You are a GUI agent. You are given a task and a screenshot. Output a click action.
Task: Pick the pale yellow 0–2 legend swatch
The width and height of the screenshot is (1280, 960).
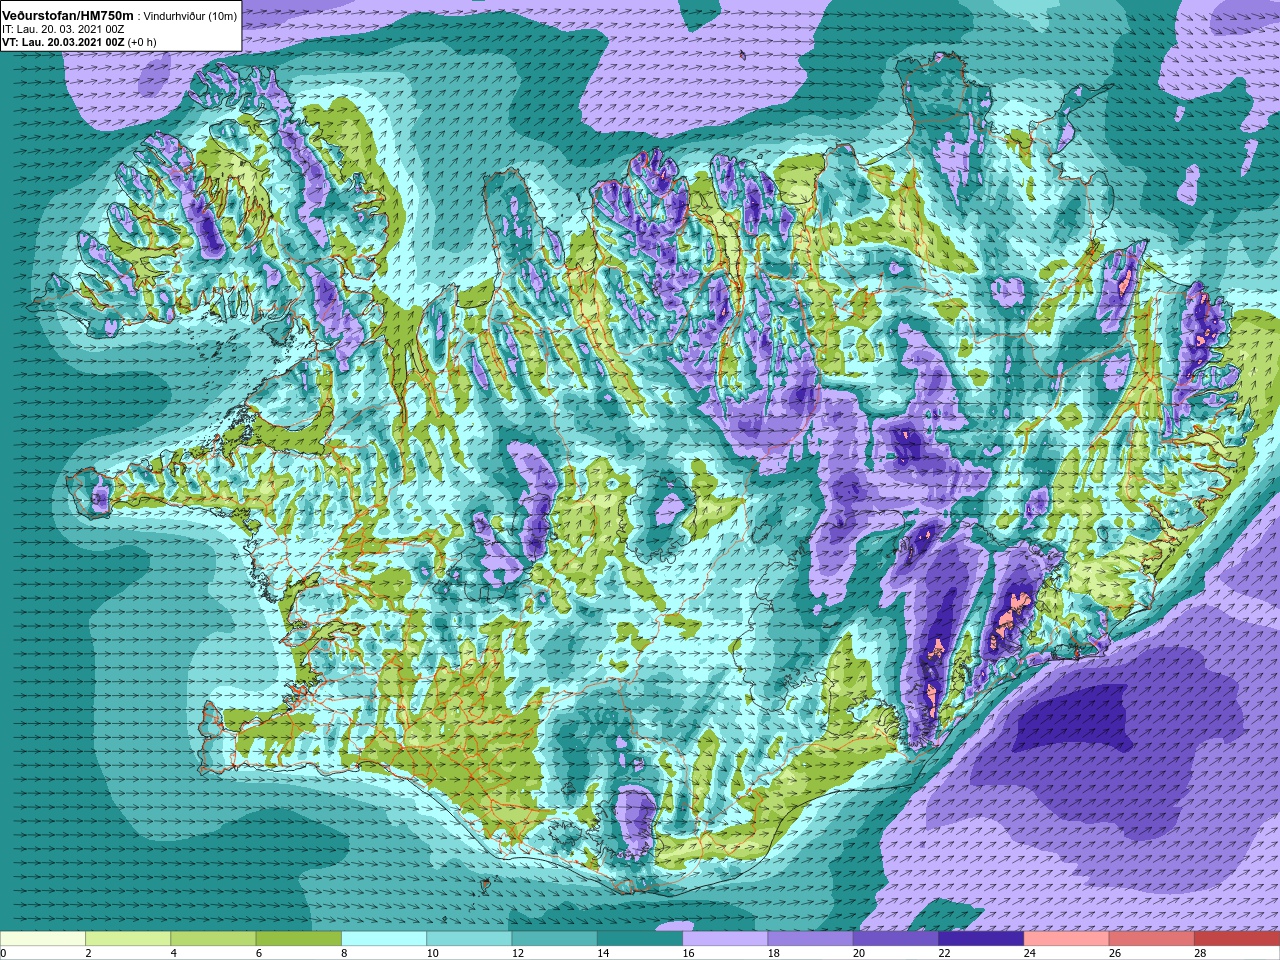(43, 939)
